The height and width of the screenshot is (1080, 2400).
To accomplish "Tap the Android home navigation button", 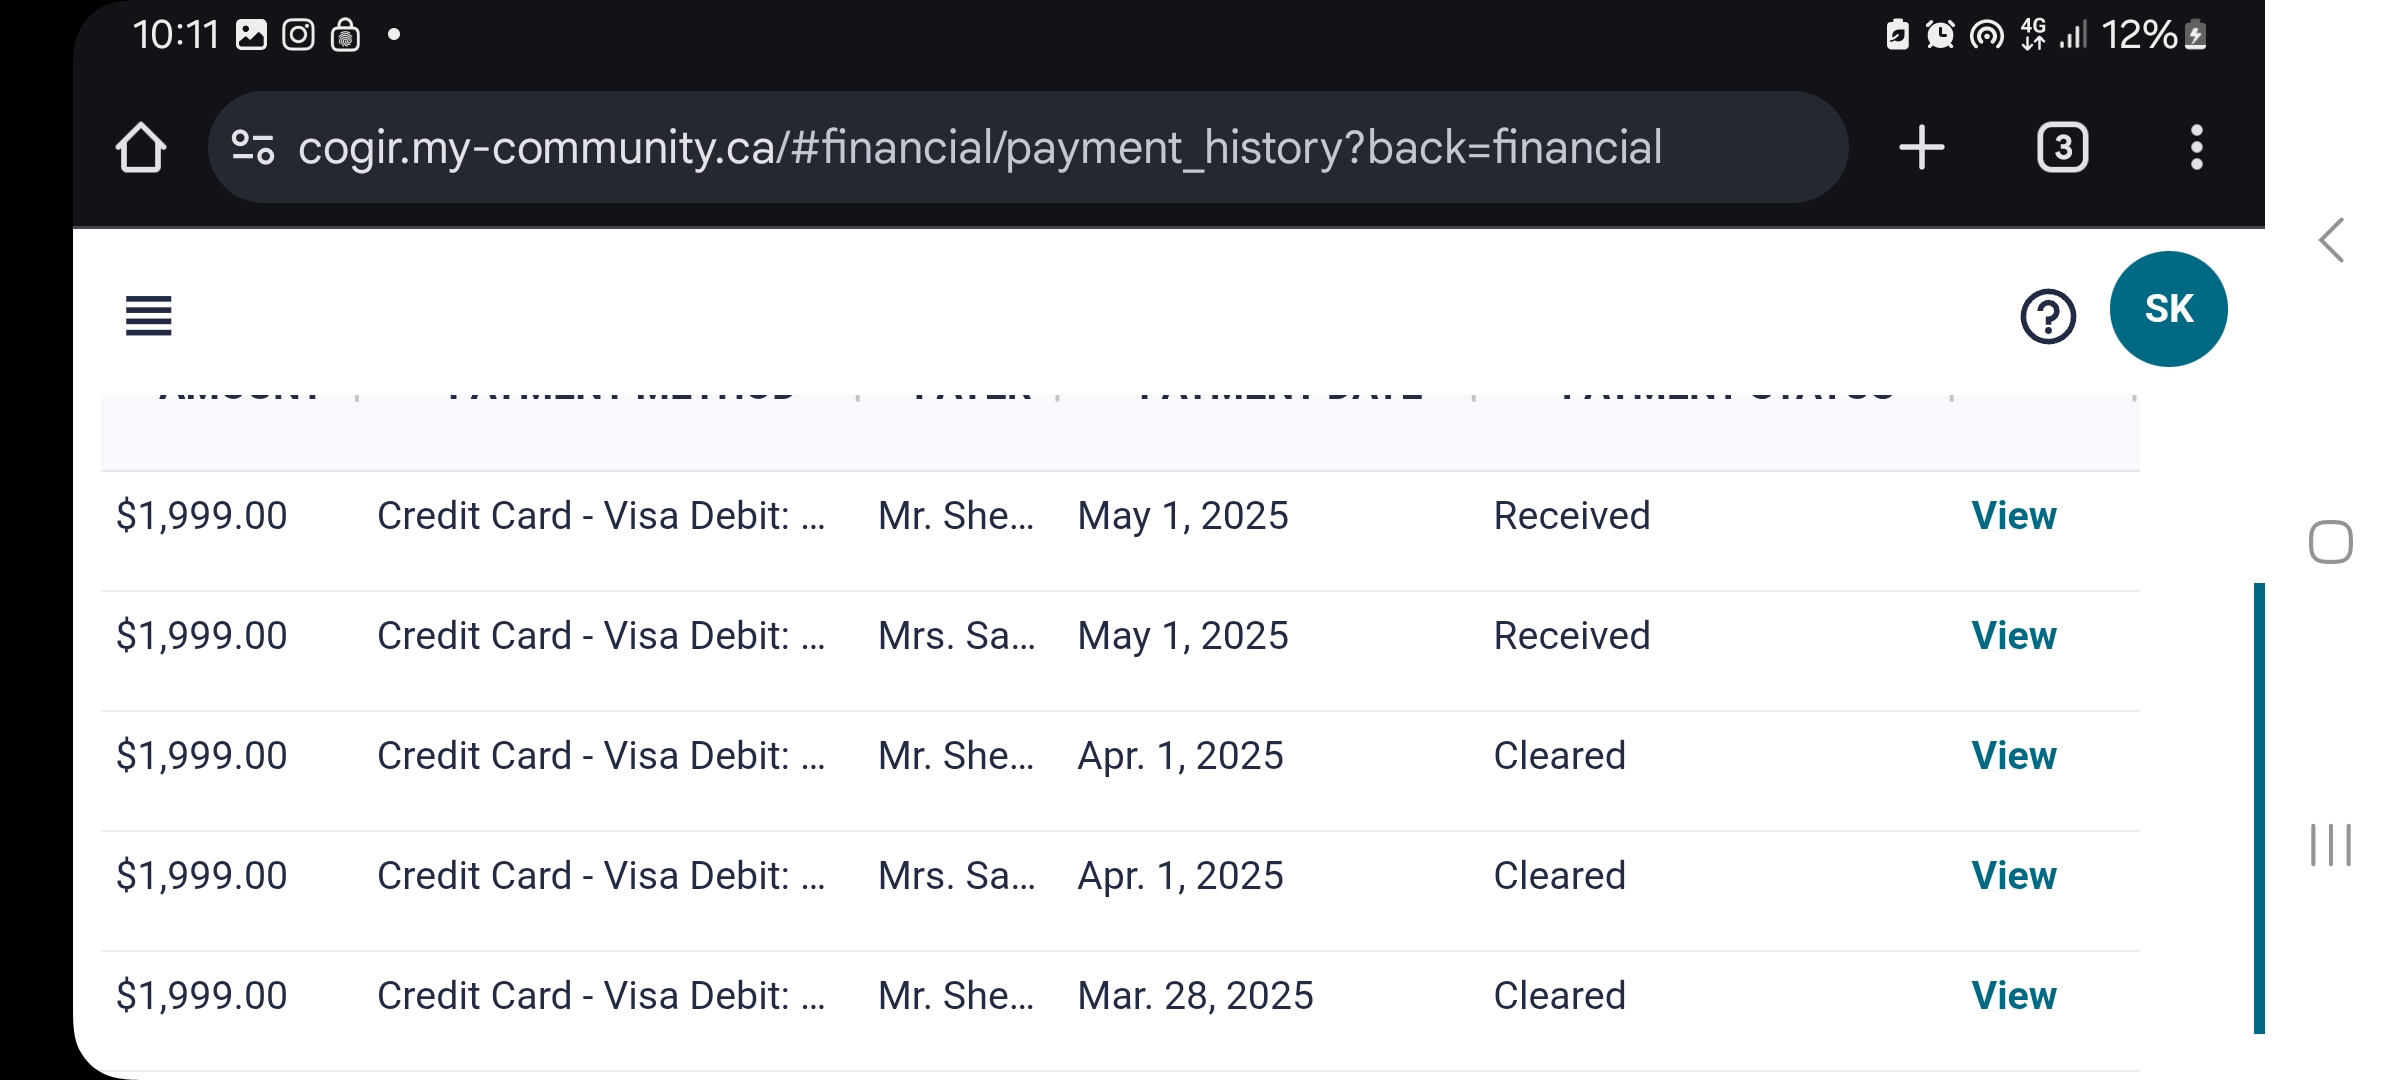I will tap(2331, 543).
